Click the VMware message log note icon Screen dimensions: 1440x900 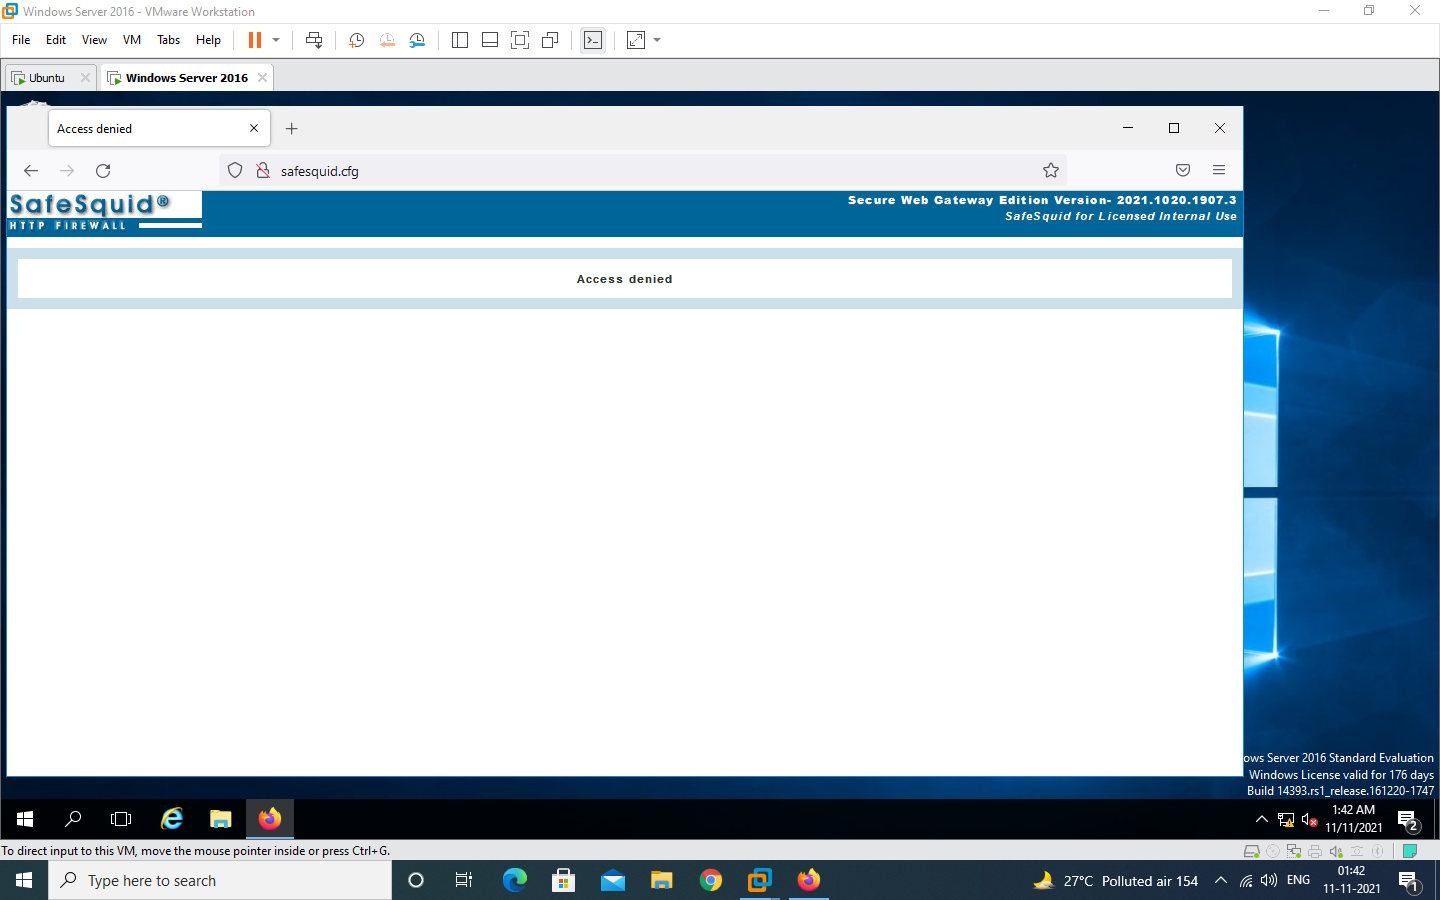coord(1410,852)
